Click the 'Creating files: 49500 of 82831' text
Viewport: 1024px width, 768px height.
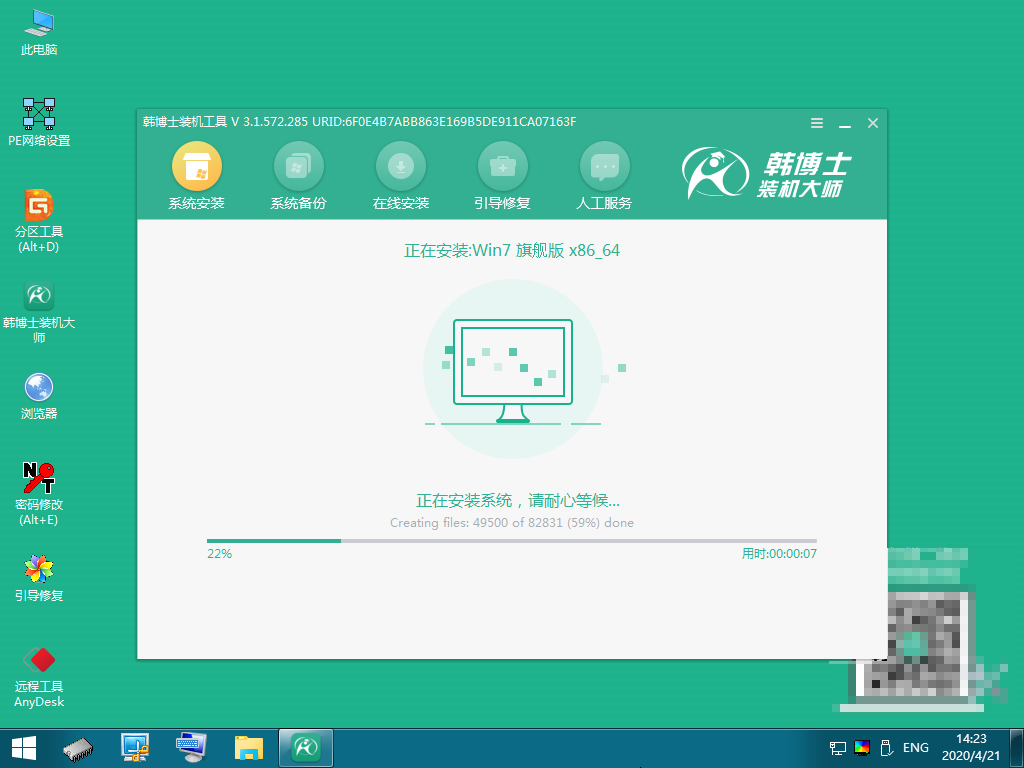pos(479,522)
